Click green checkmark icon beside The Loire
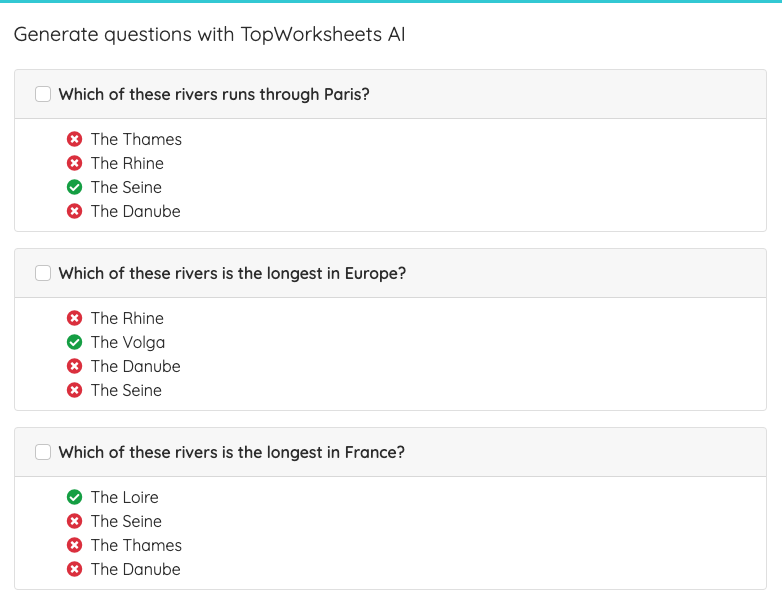 pyautogui.click(x=74, y=497)
